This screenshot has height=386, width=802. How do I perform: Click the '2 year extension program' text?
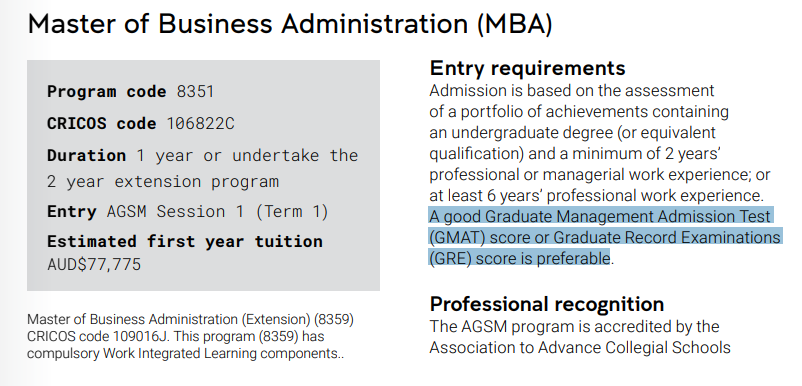pos(163,181)
